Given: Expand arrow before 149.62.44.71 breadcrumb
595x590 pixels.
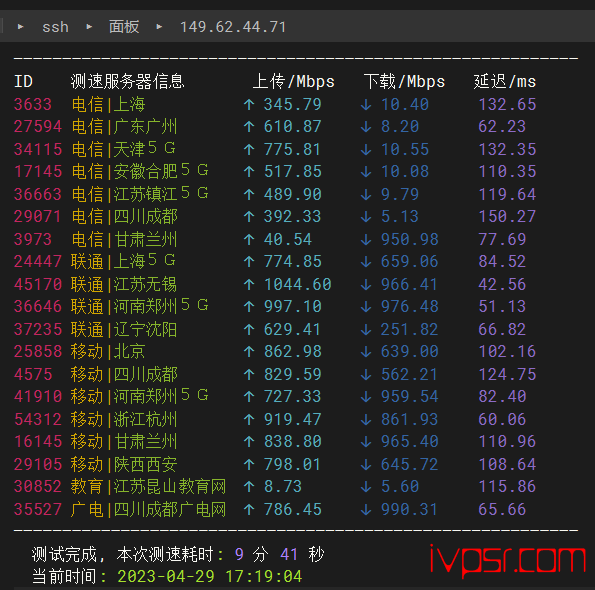Looking at the screenshot, I should (x=159, y=27).
